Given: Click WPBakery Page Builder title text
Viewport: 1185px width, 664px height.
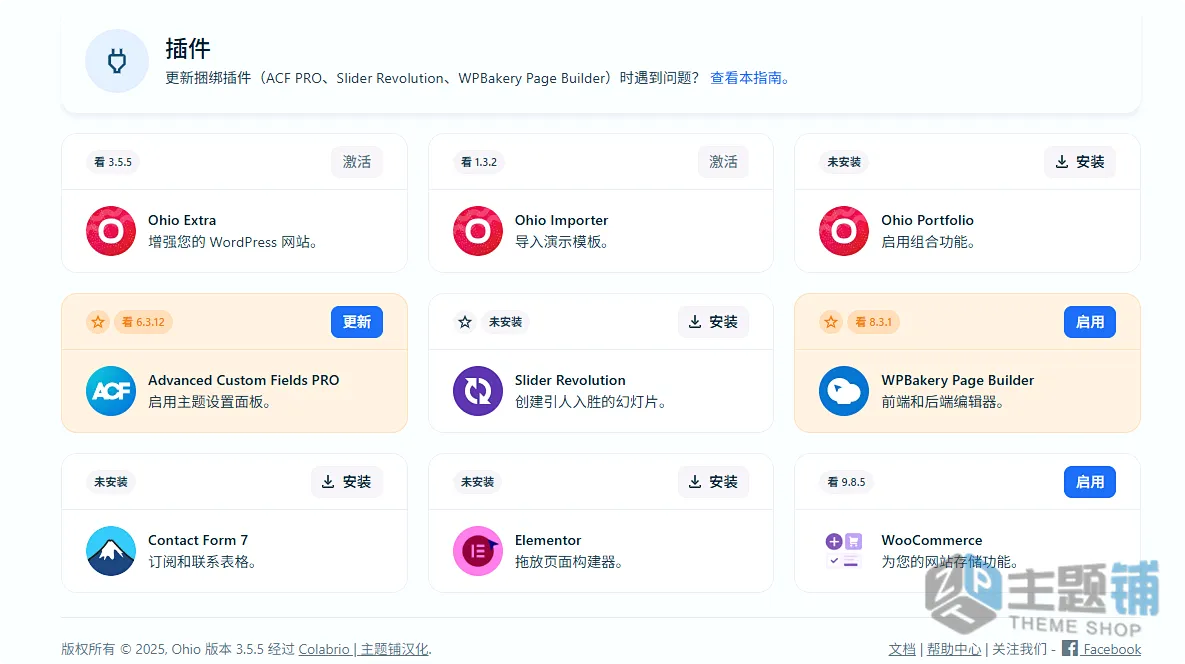Looking at the screenshot, I should pos(958,380).
